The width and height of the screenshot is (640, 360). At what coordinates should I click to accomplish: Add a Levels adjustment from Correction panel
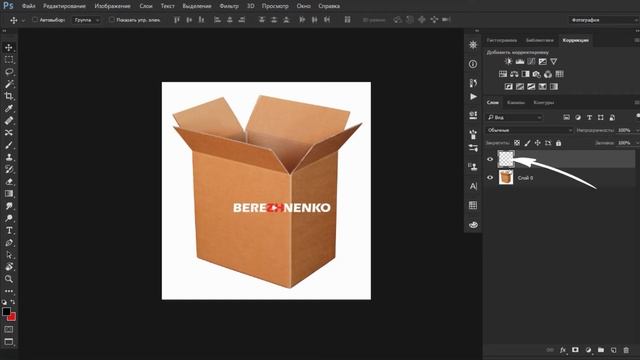520,62
